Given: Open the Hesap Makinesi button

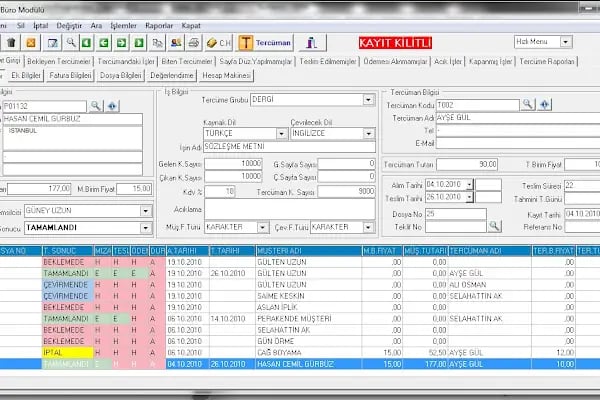Looking at the screenshot, I should [227, 75].
